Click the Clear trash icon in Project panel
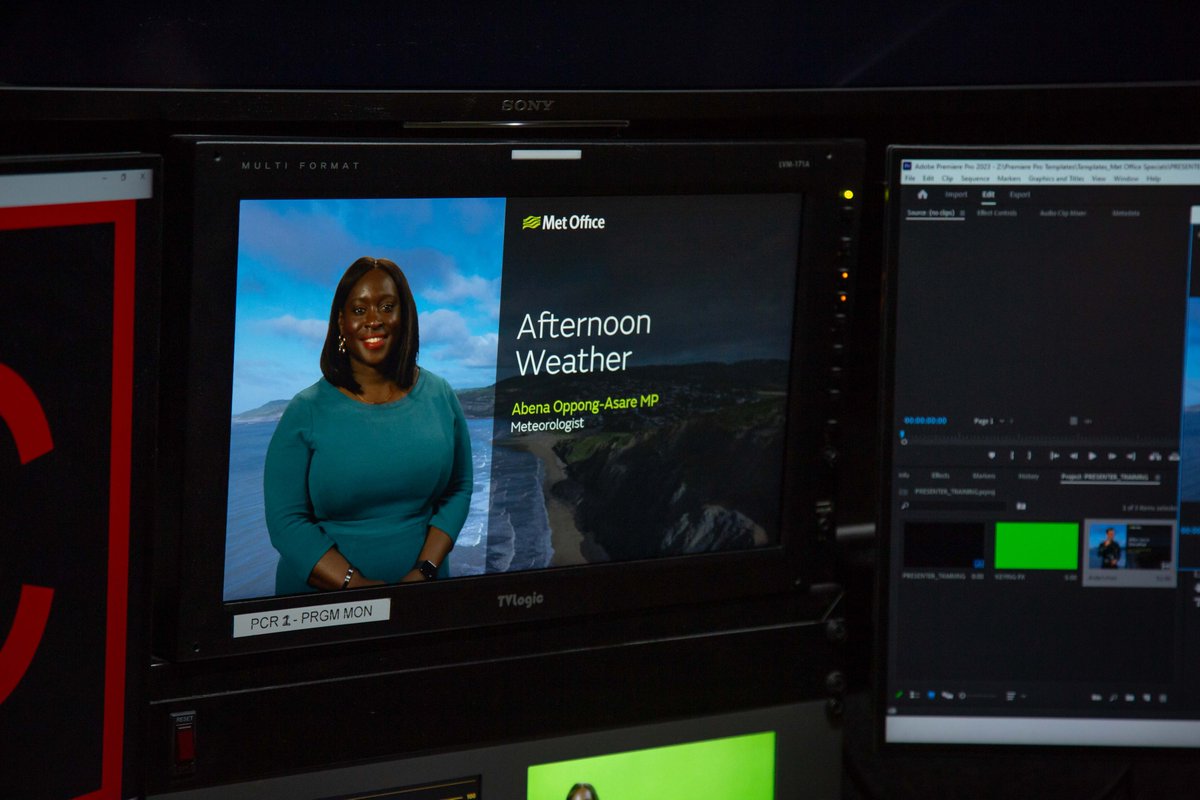The width and height of the screenshot is (1200, 800). click(x=1163, y=697)
